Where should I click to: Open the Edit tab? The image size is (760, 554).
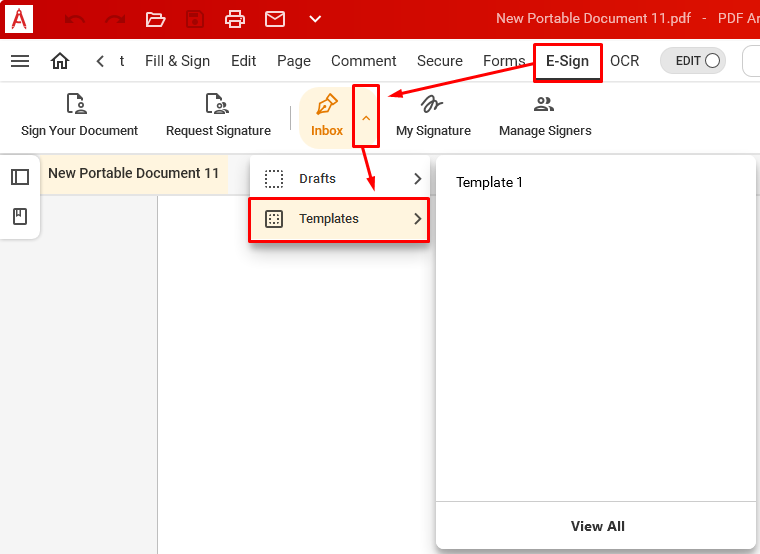(x=243, y=61)
